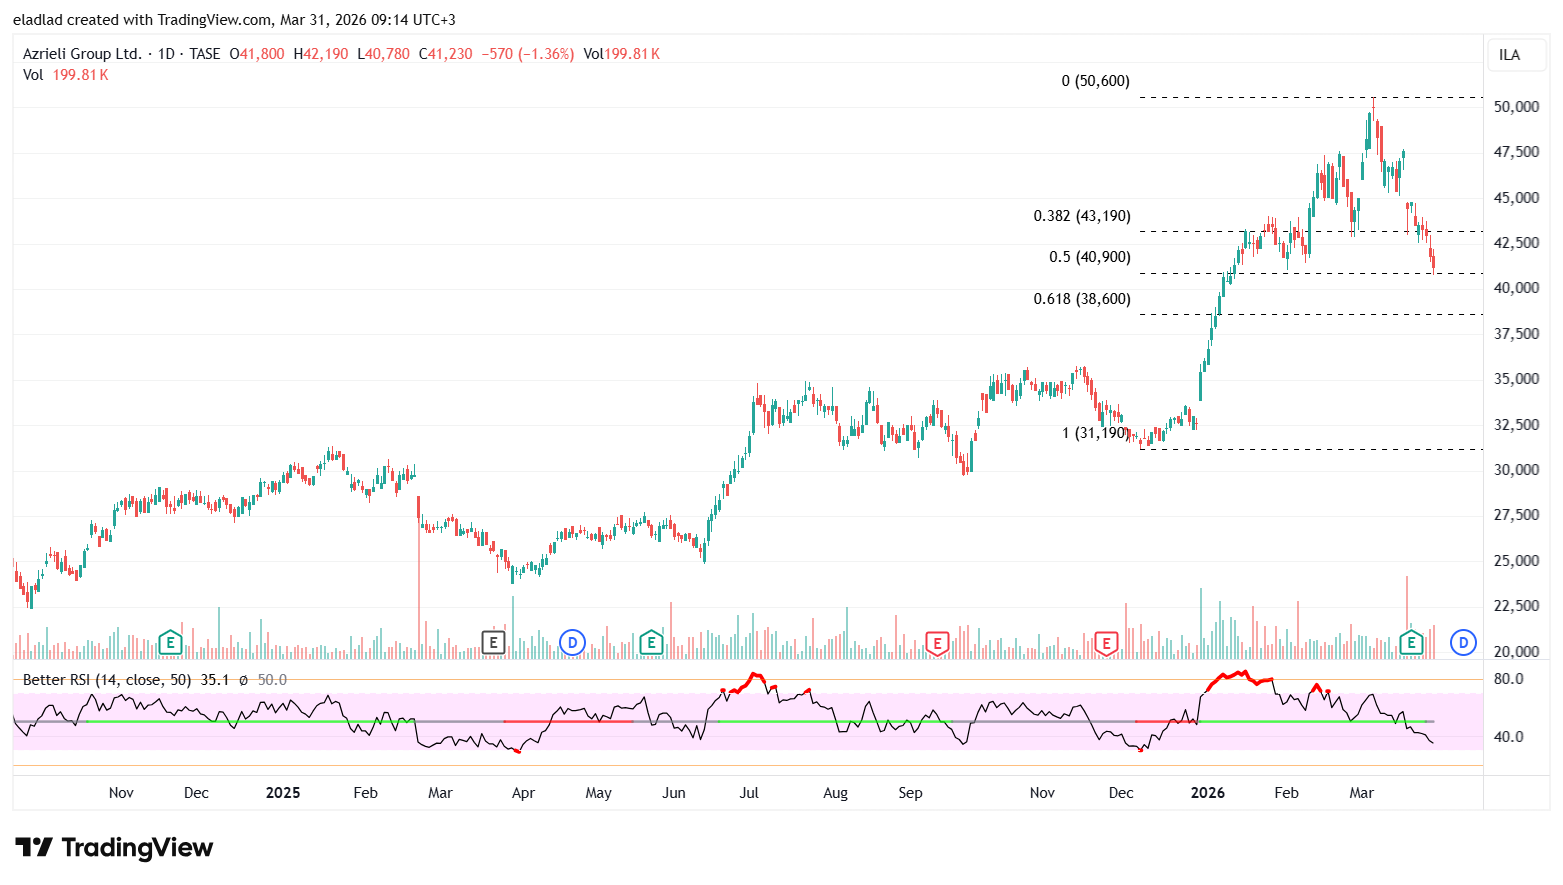Image resolution: width=1563 pixels, height=885 pixels.
Task: Click 25,000 on the price axis
Action: pyautogui.click(x=1516, y=561)
